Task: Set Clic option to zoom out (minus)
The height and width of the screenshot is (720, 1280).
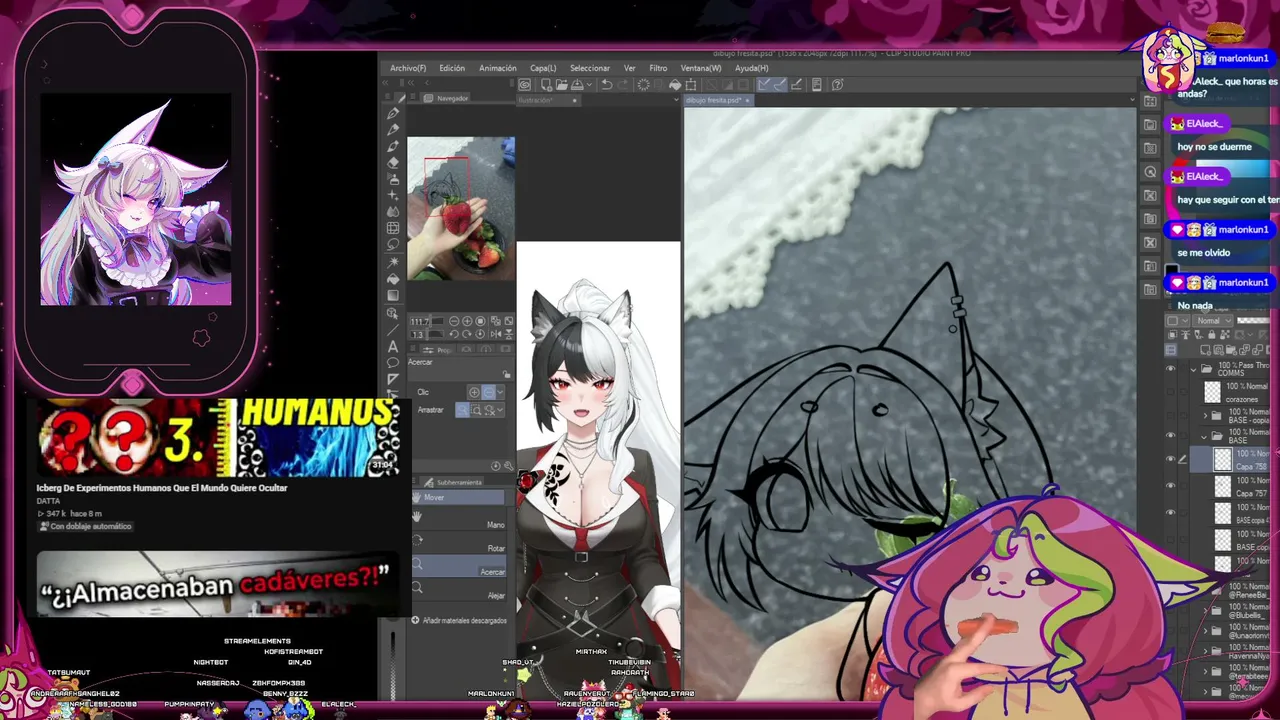Action: (488, 392)
